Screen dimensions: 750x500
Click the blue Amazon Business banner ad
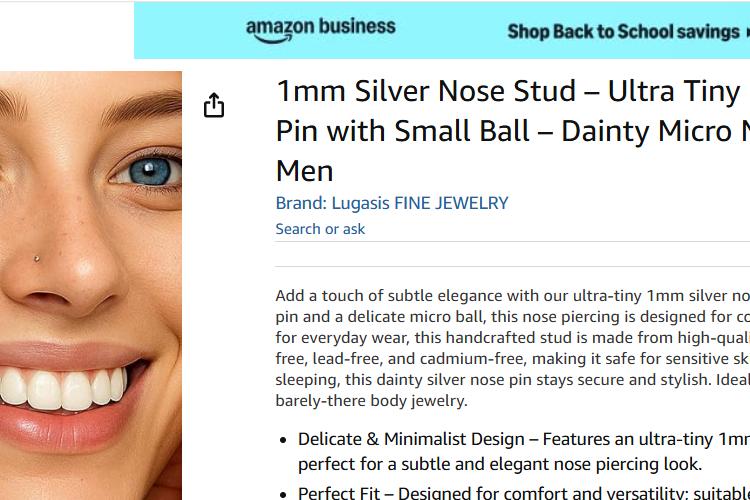click(x=442, y=30)
